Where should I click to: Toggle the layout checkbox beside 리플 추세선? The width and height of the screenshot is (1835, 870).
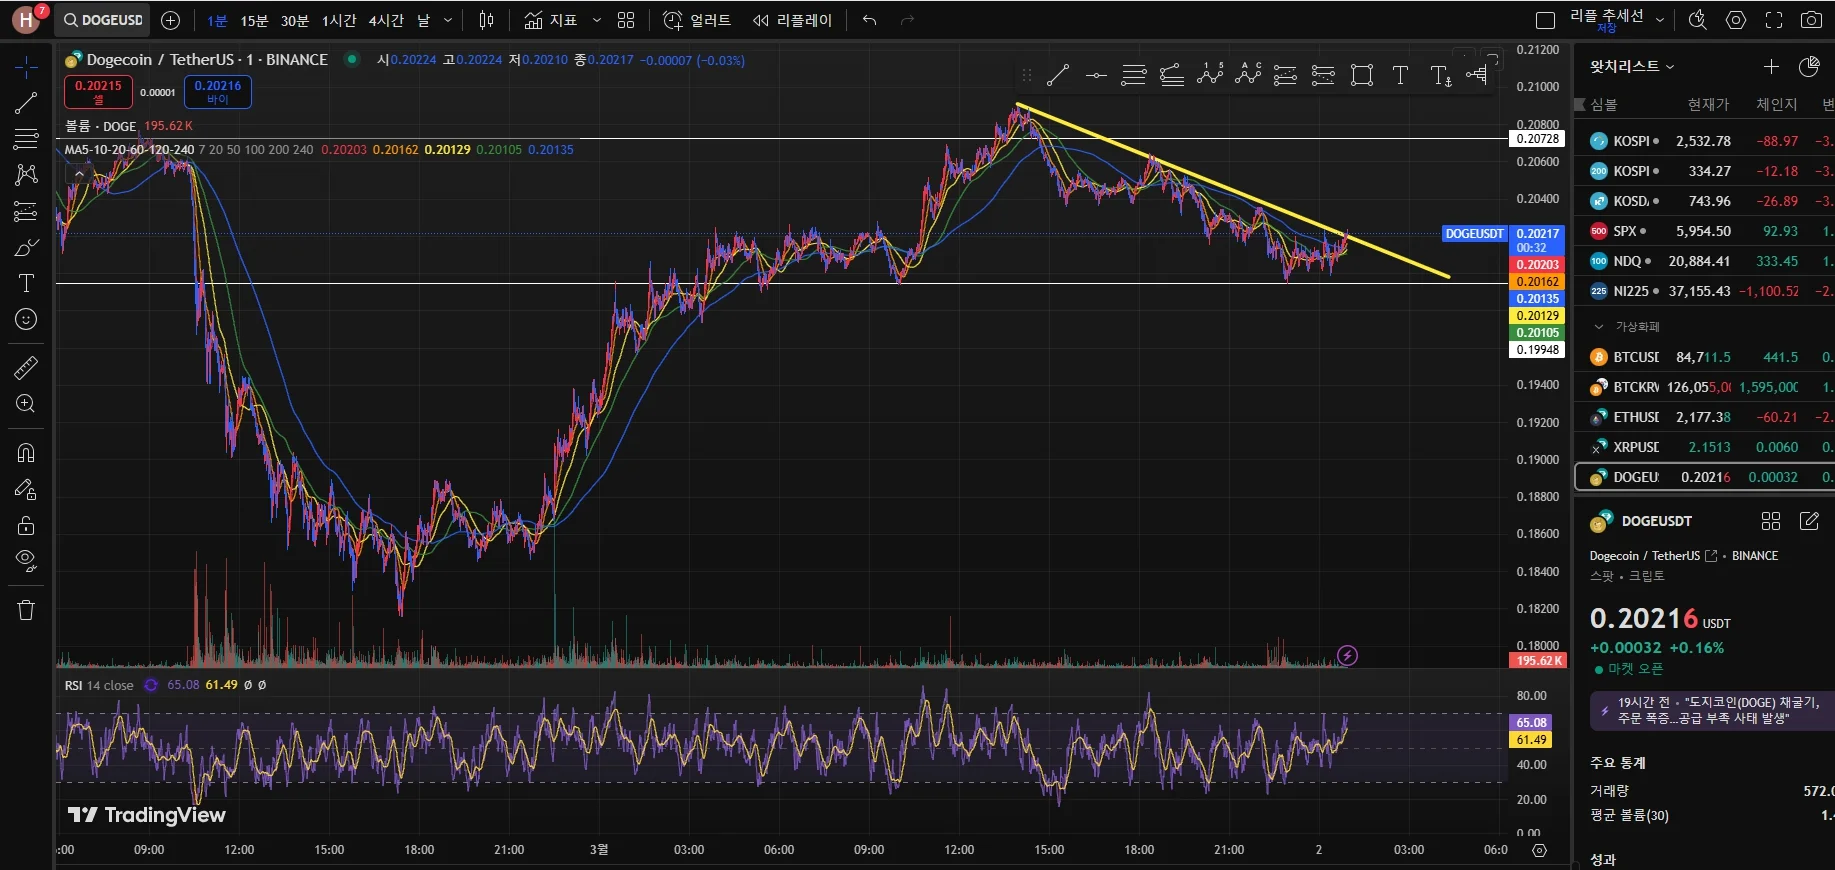1545,20
